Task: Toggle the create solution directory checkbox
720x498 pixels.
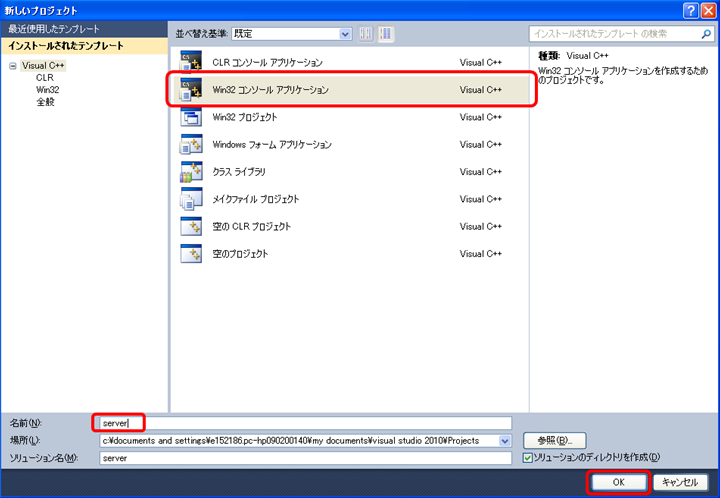Action: tap(528, 458)
